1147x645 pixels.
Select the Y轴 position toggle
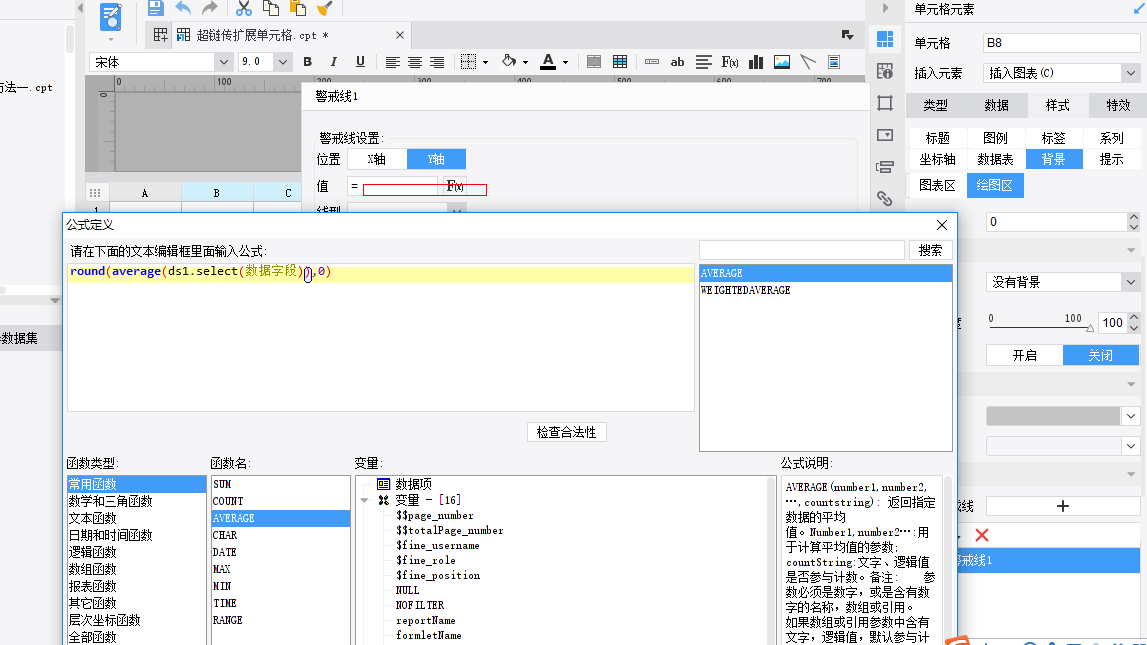pos(436,159)
